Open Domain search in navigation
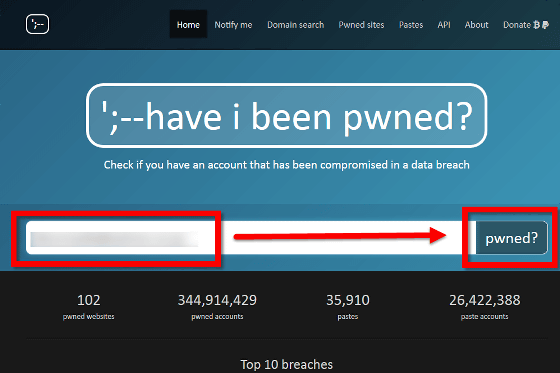 (296, 25)
